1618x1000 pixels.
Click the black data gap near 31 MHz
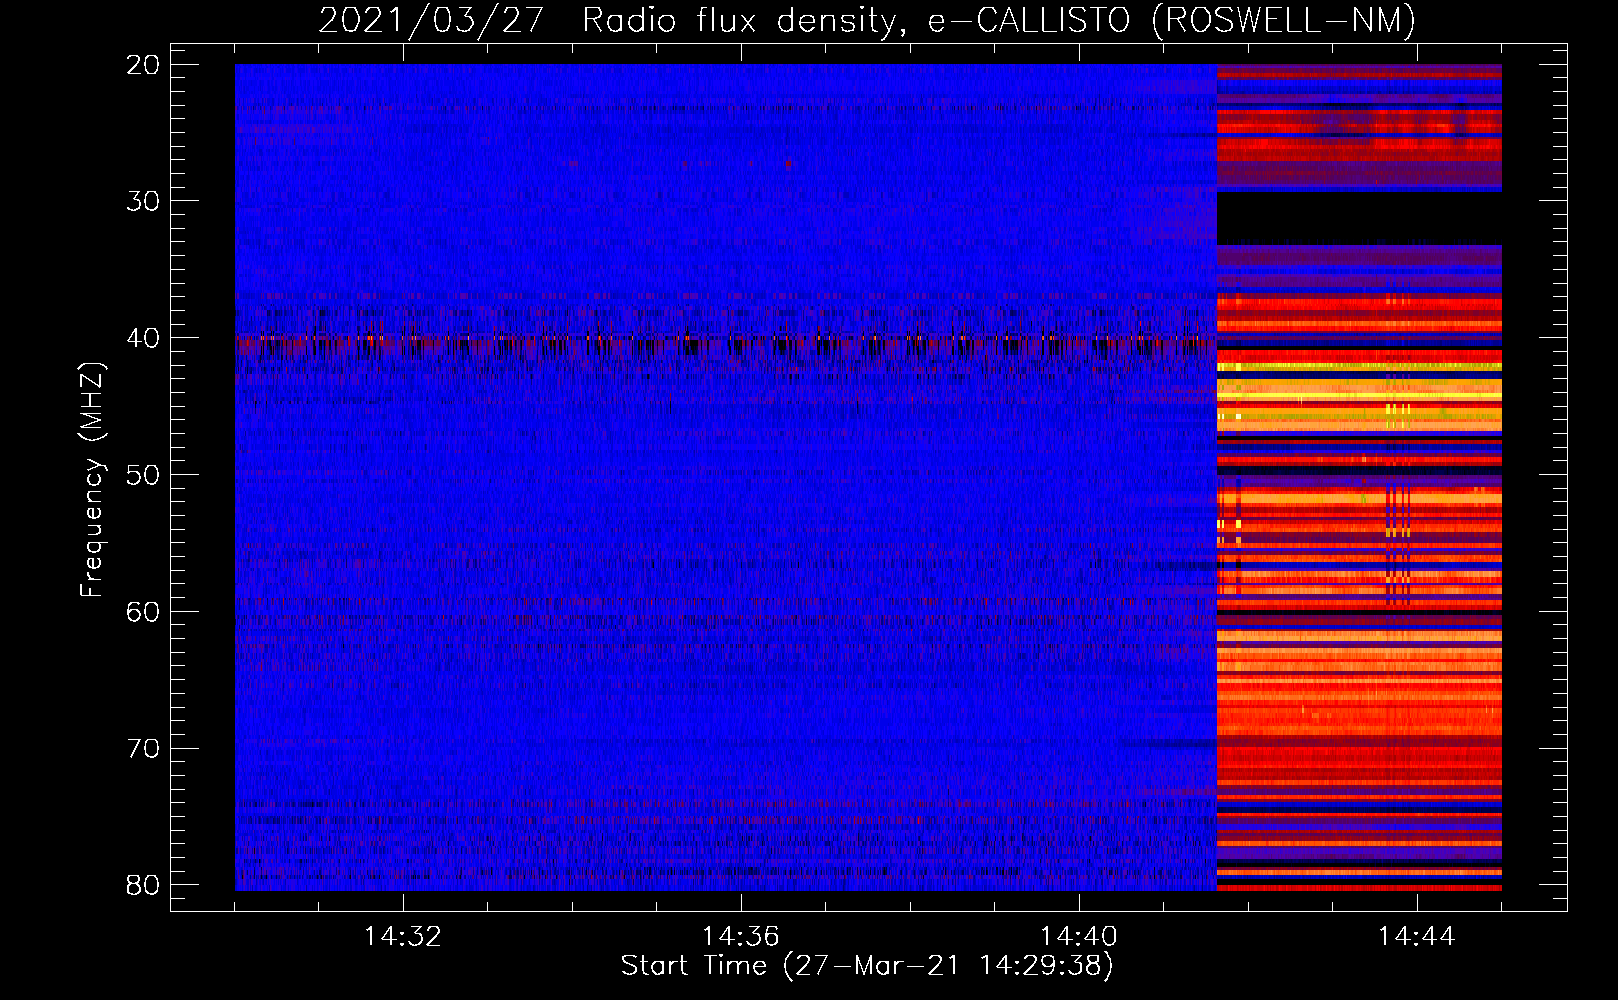pos(1359,218)
